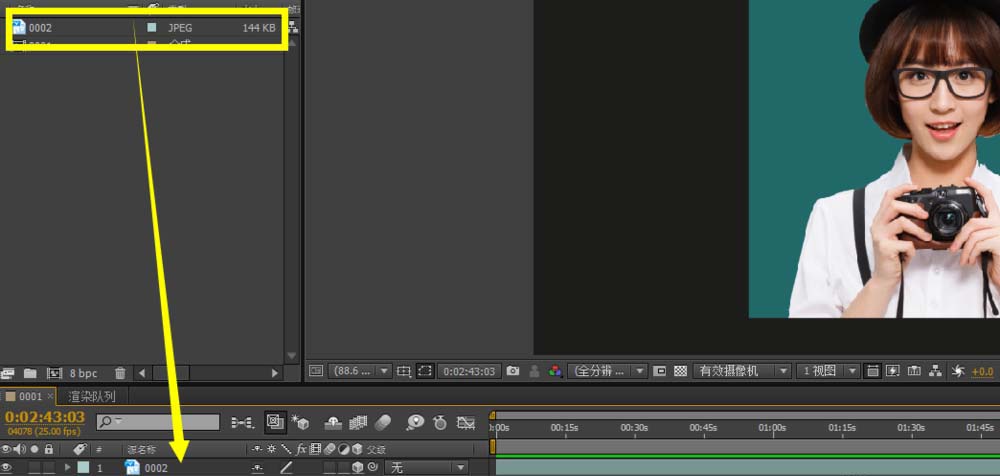Reset exposure with the aperture icon

click(x=958, y=371)
